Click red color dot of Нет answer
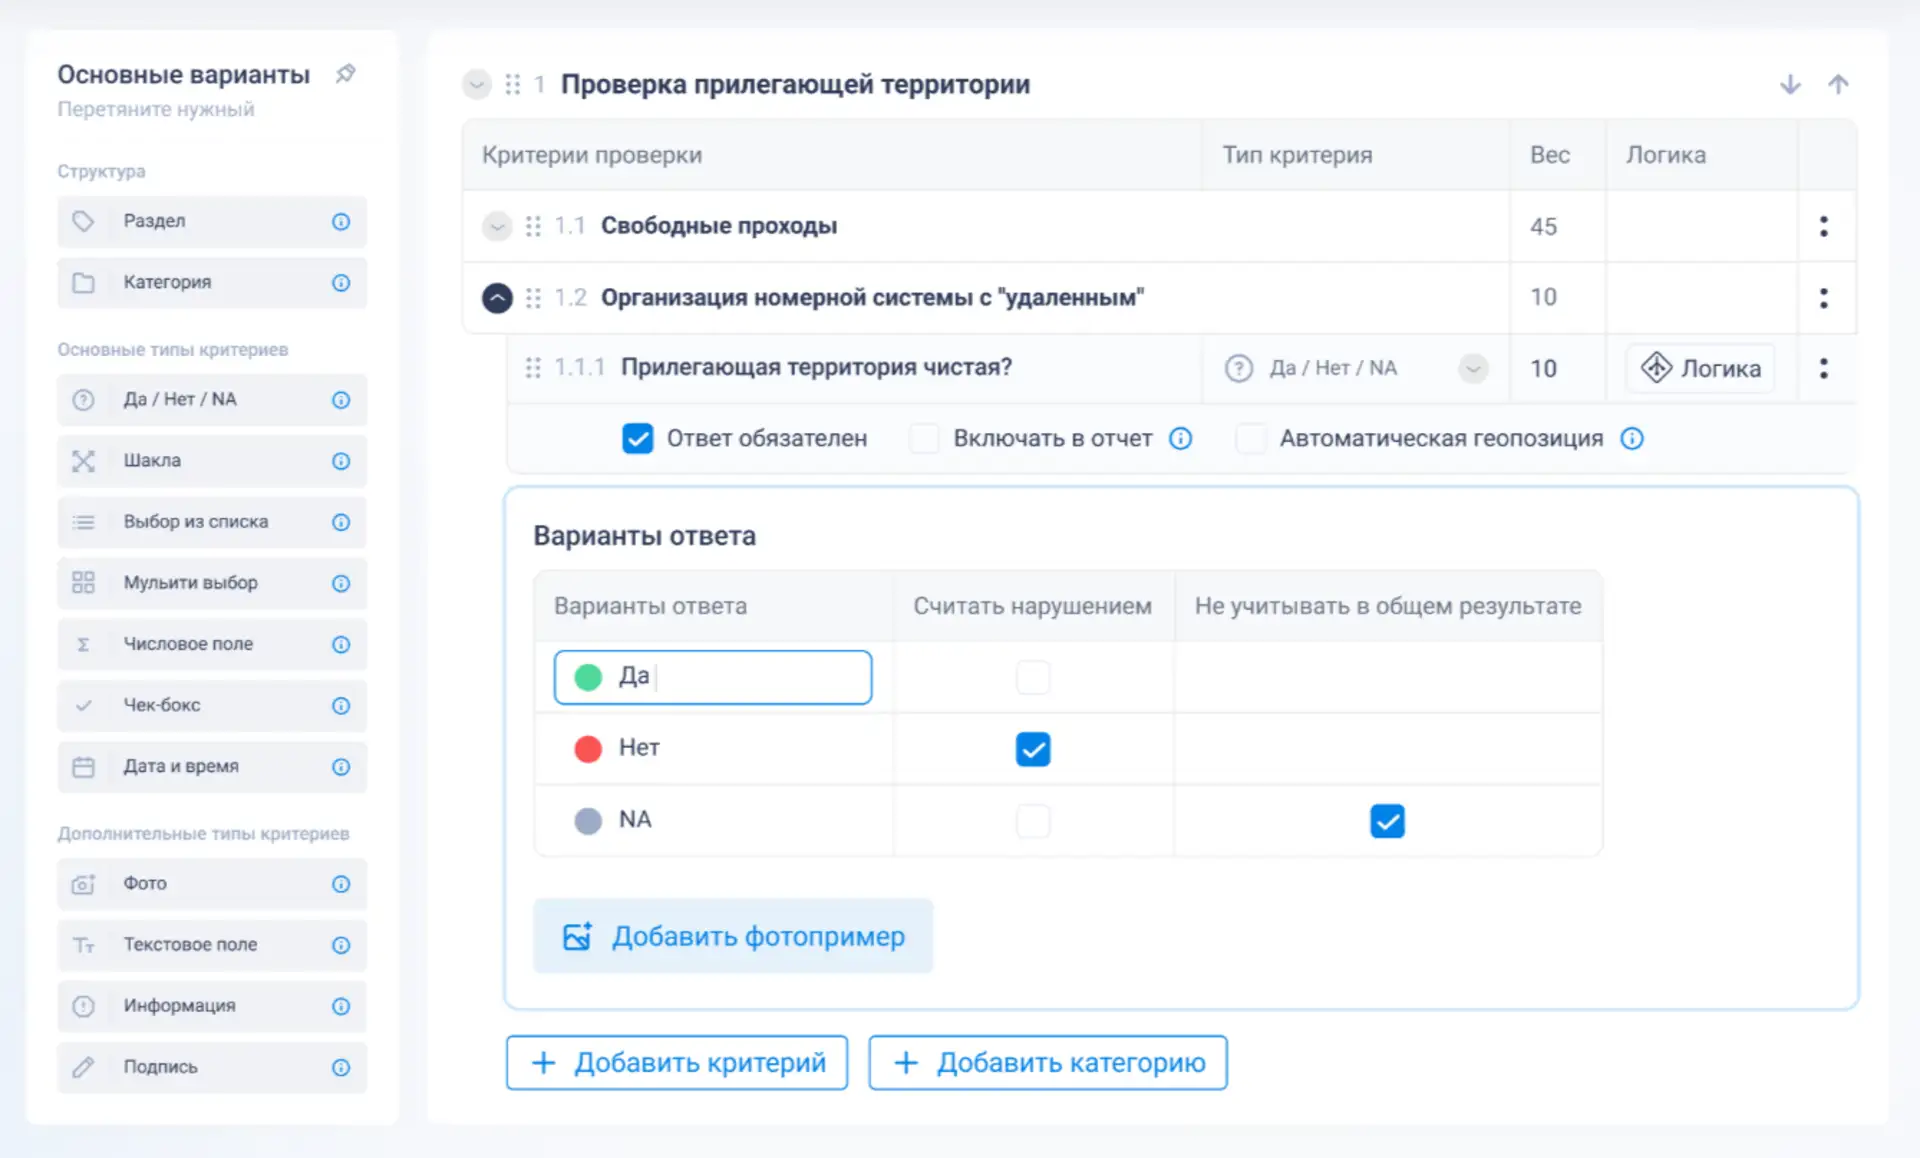Viewport: 1920px width, 1158px height. [588, 749]
